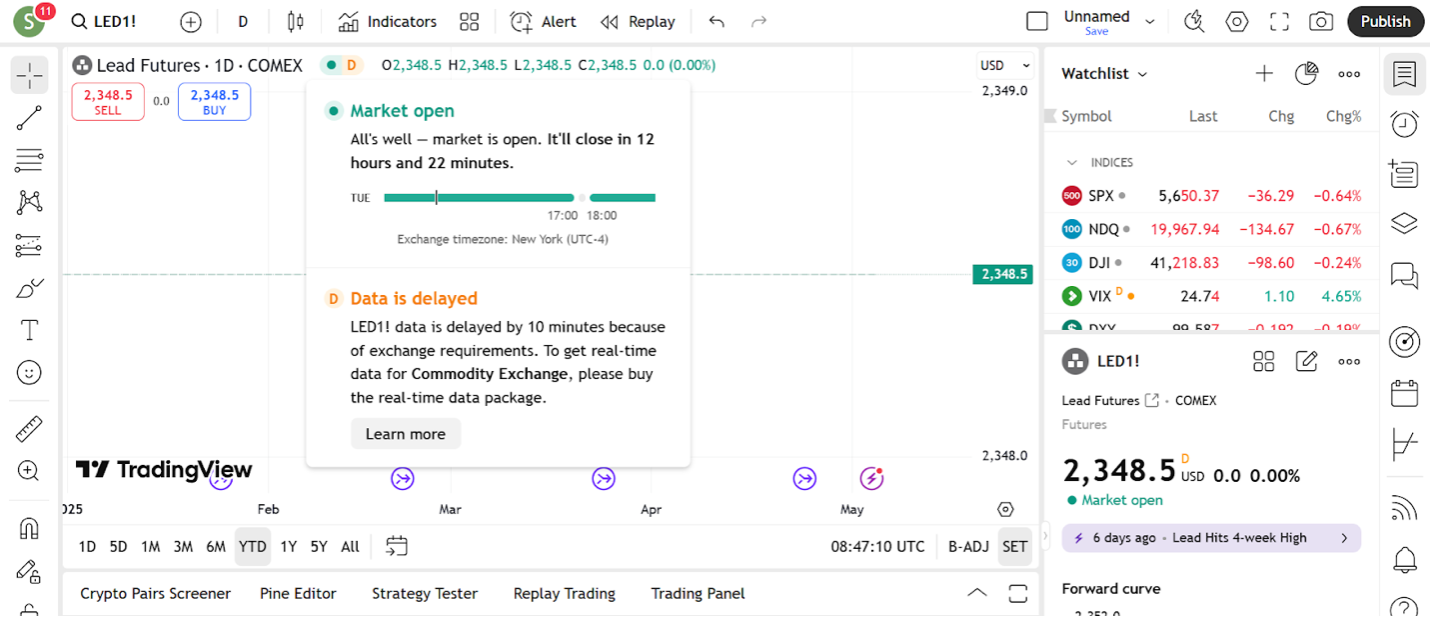Open the user profile avatar menu
The width and height of the screenshot is (1430, 620).
click(29, 22)
